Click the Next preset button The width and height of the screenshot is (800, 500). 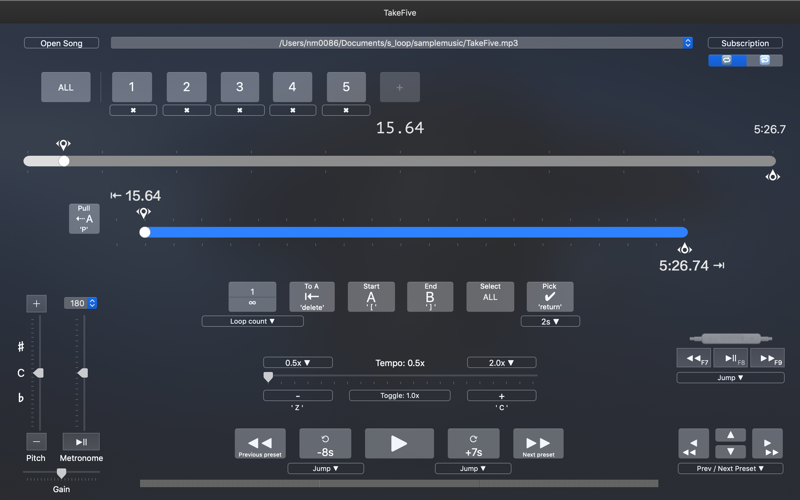[x=538, y=443]
